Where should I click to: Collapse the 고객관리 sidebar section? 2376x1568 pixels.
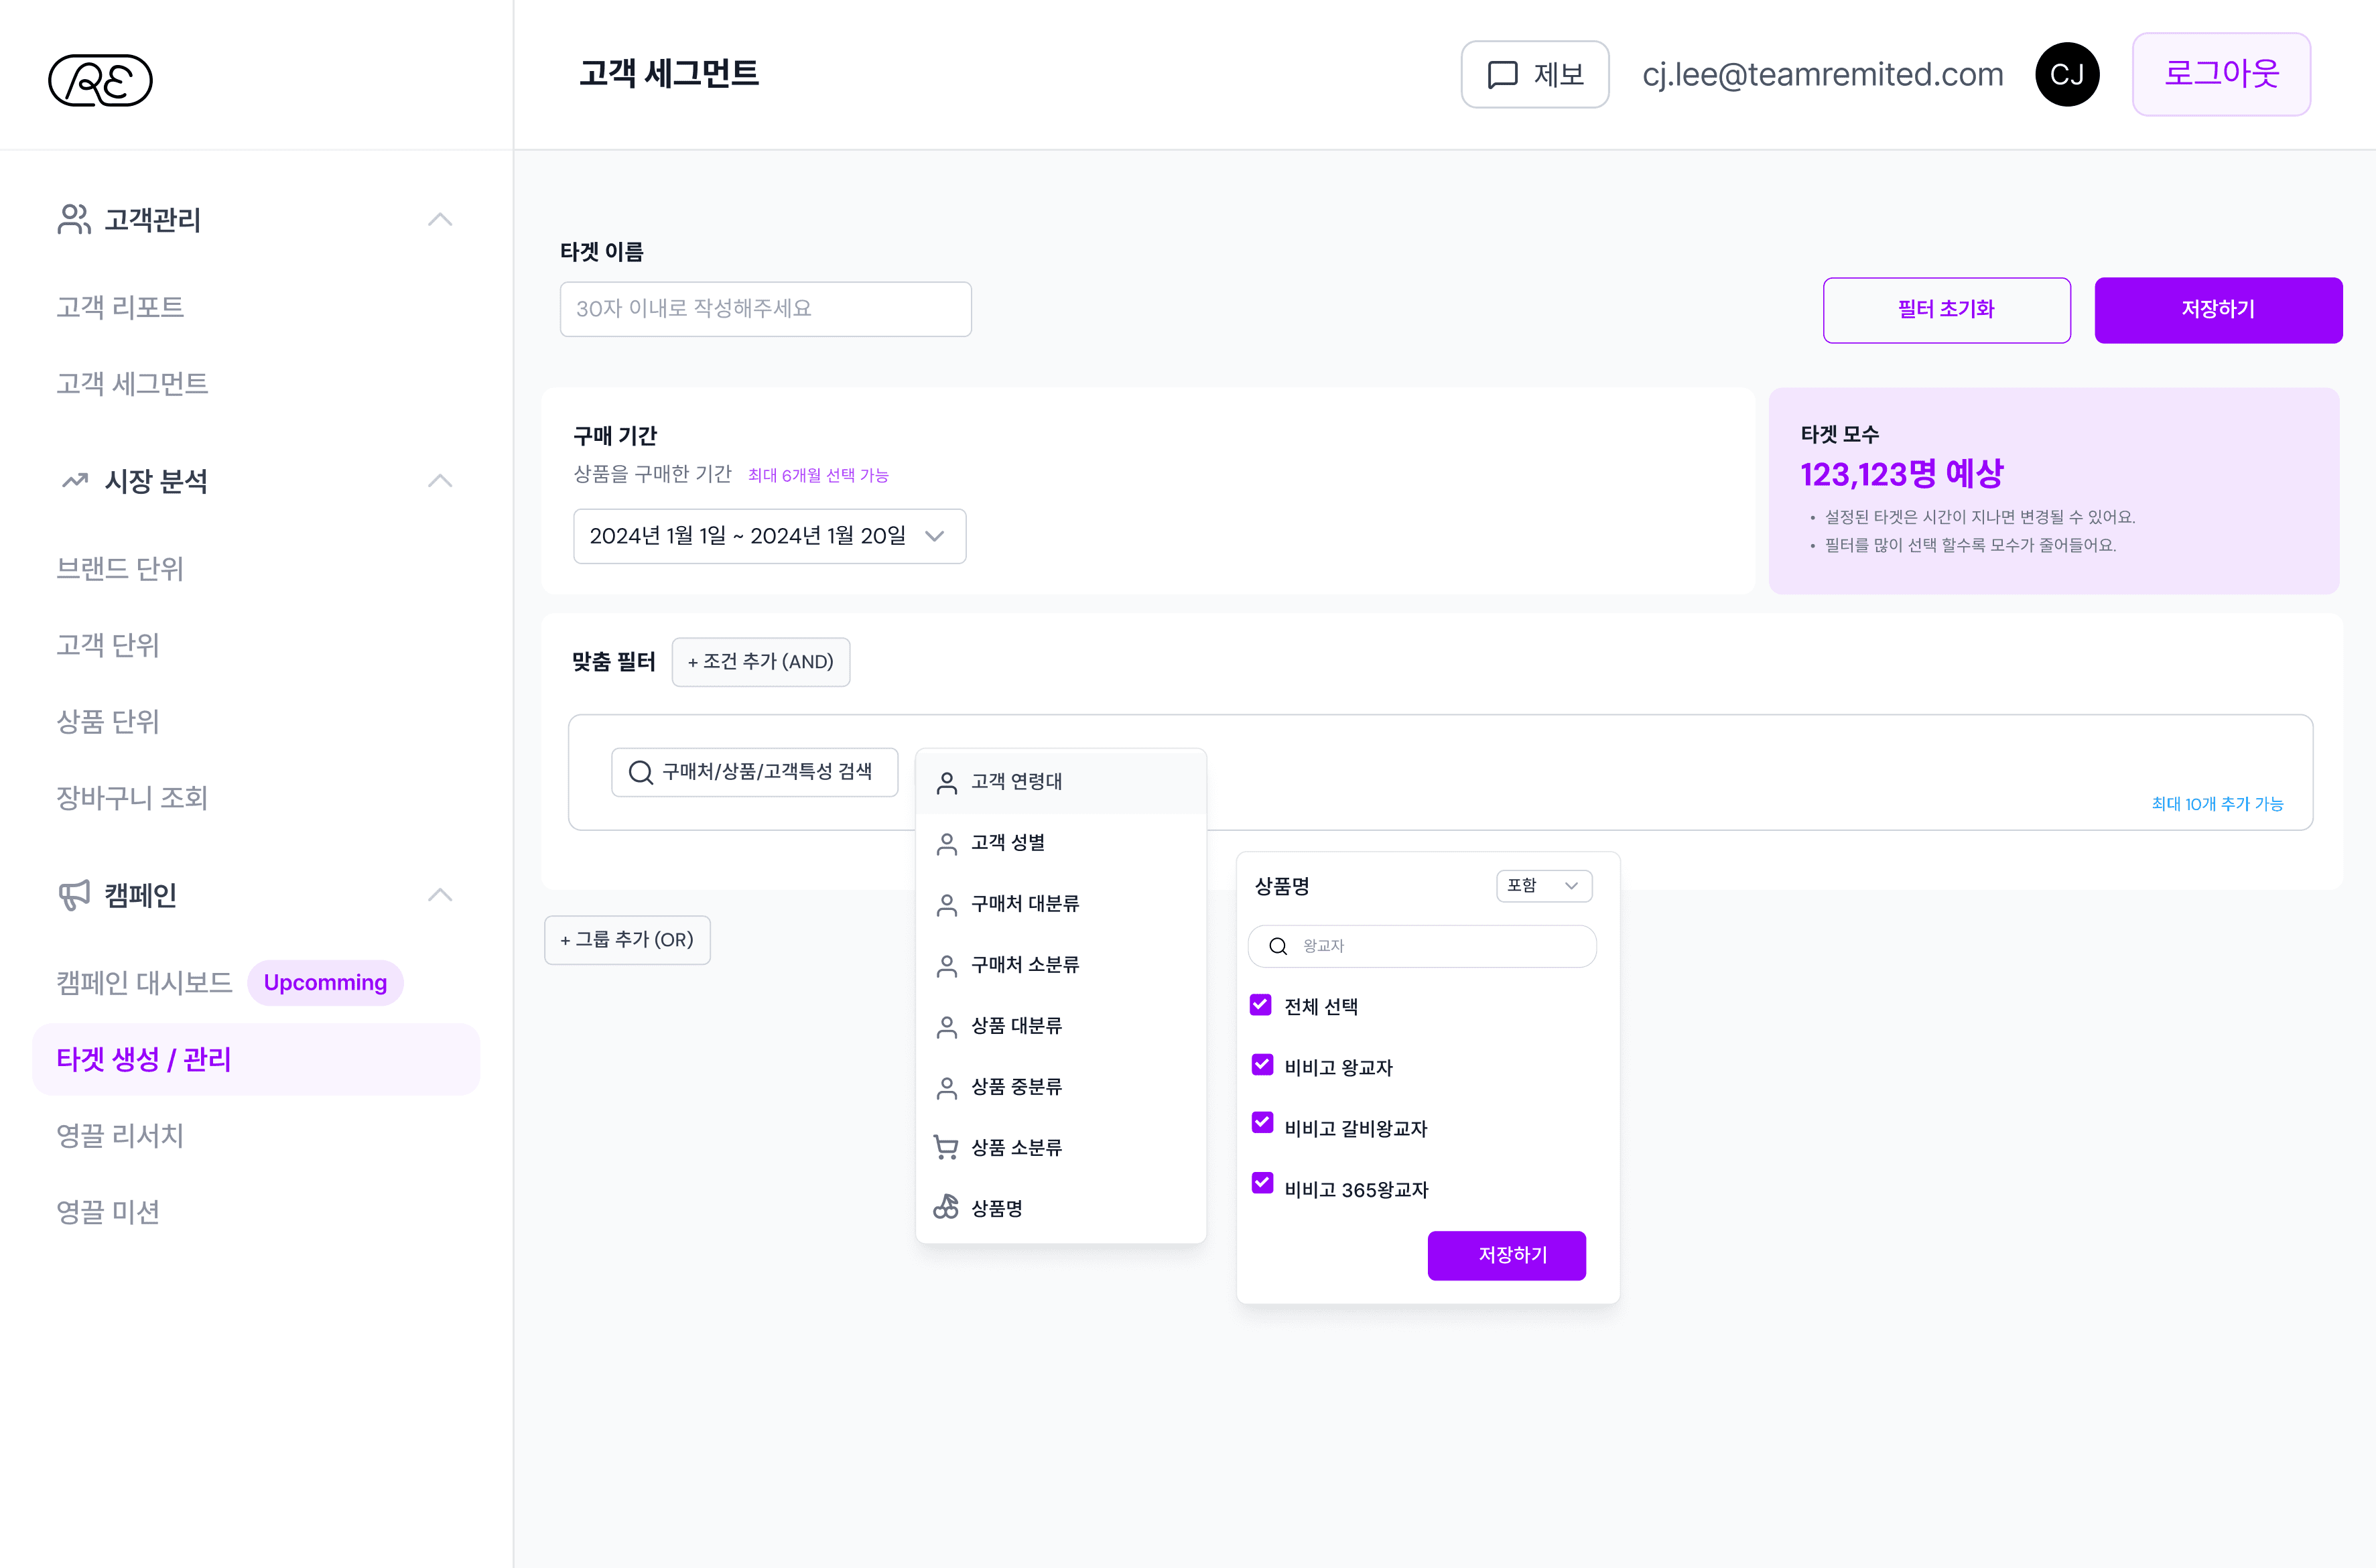coord(440,219)
